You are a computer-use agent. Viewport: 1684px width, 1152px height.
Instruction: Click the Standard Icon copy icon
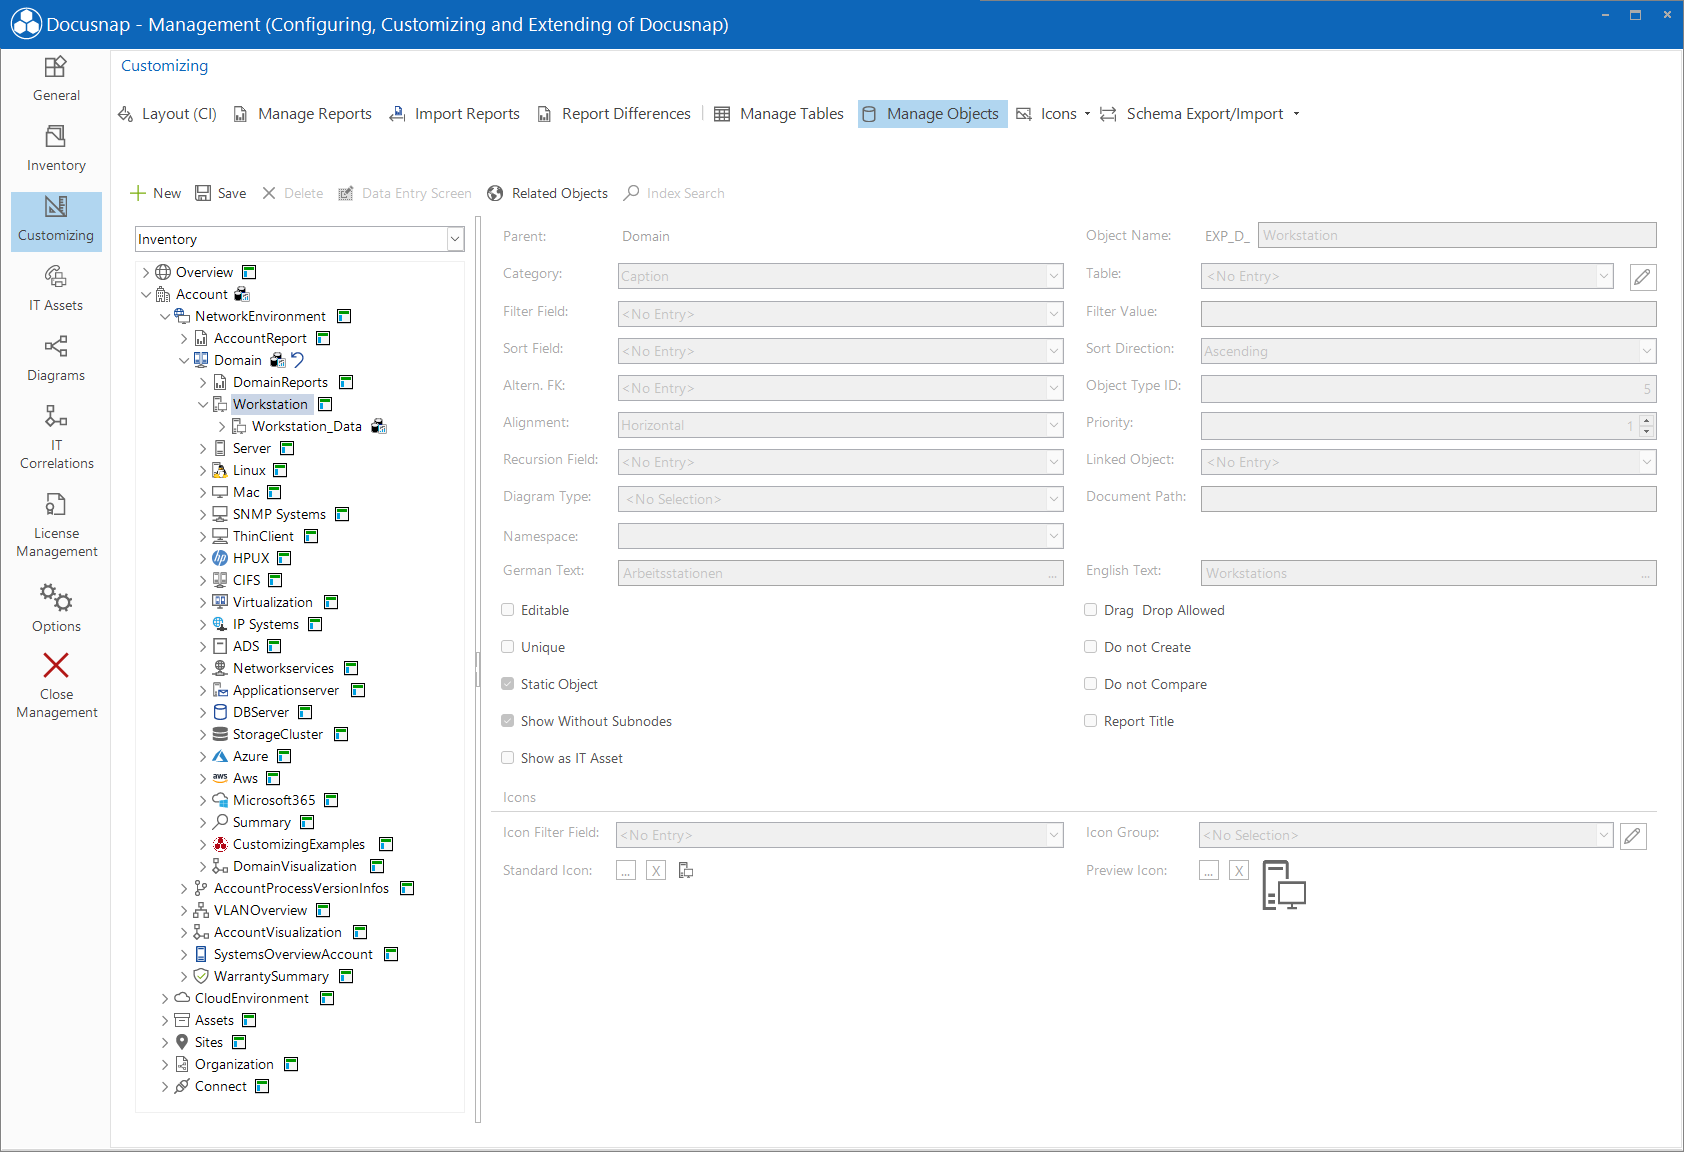686,871
